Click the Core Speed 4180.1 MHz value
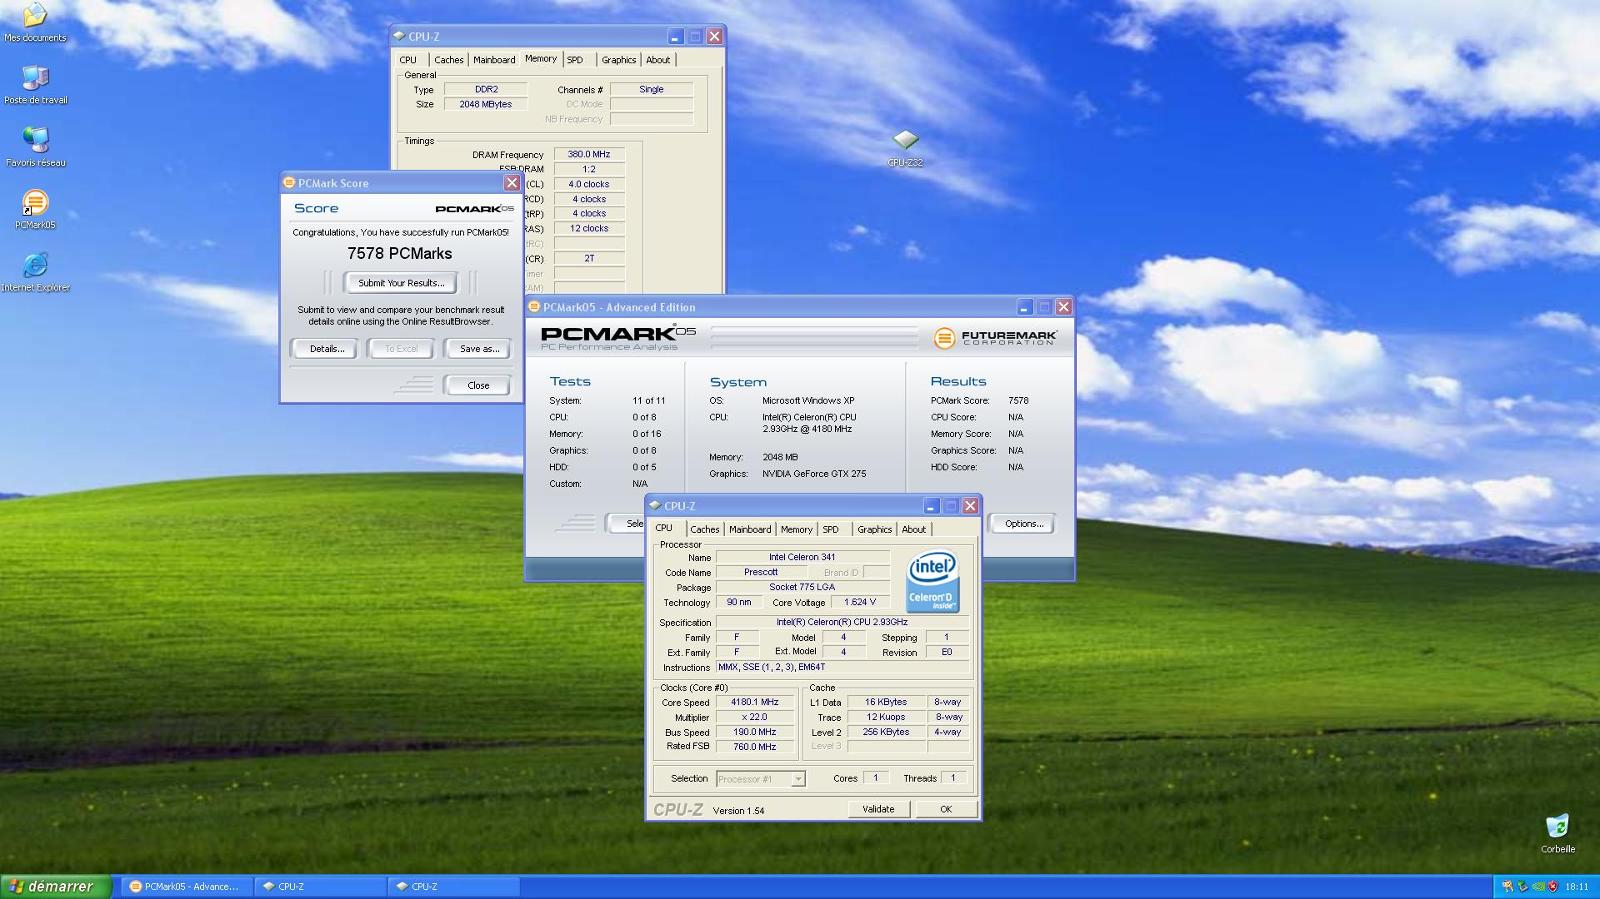The width and height of the screenshot is (1600, 899). 754,702
